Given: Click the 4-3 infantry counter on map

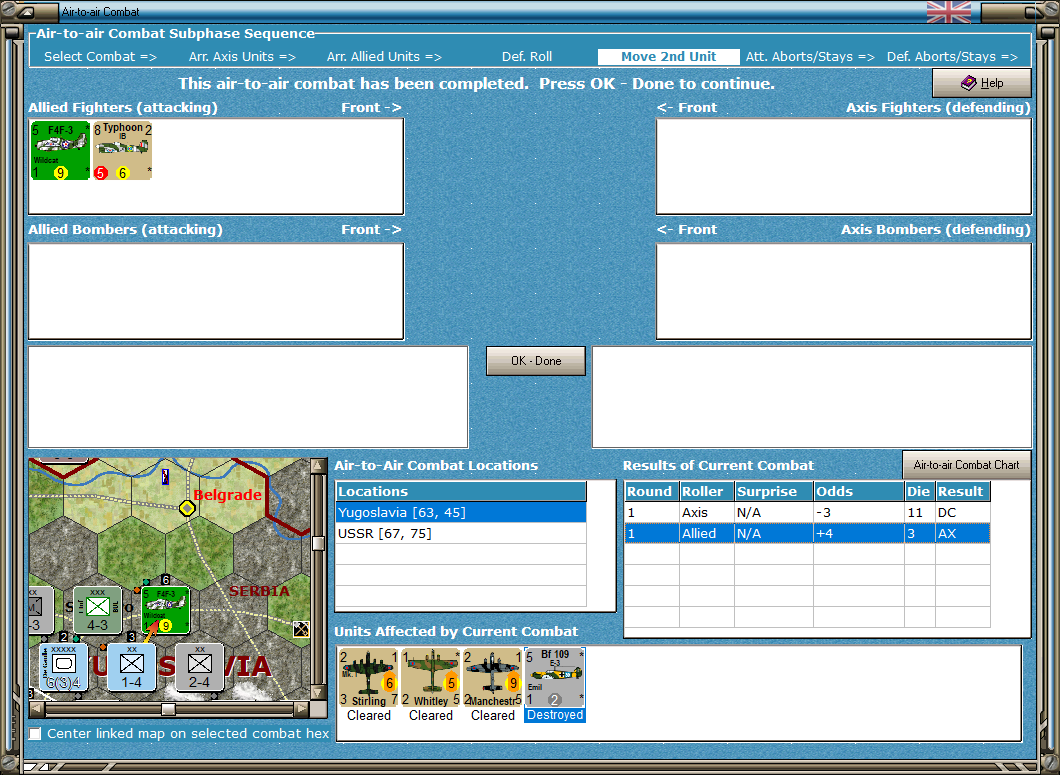Looking at the screenshot, I should 97,610.
